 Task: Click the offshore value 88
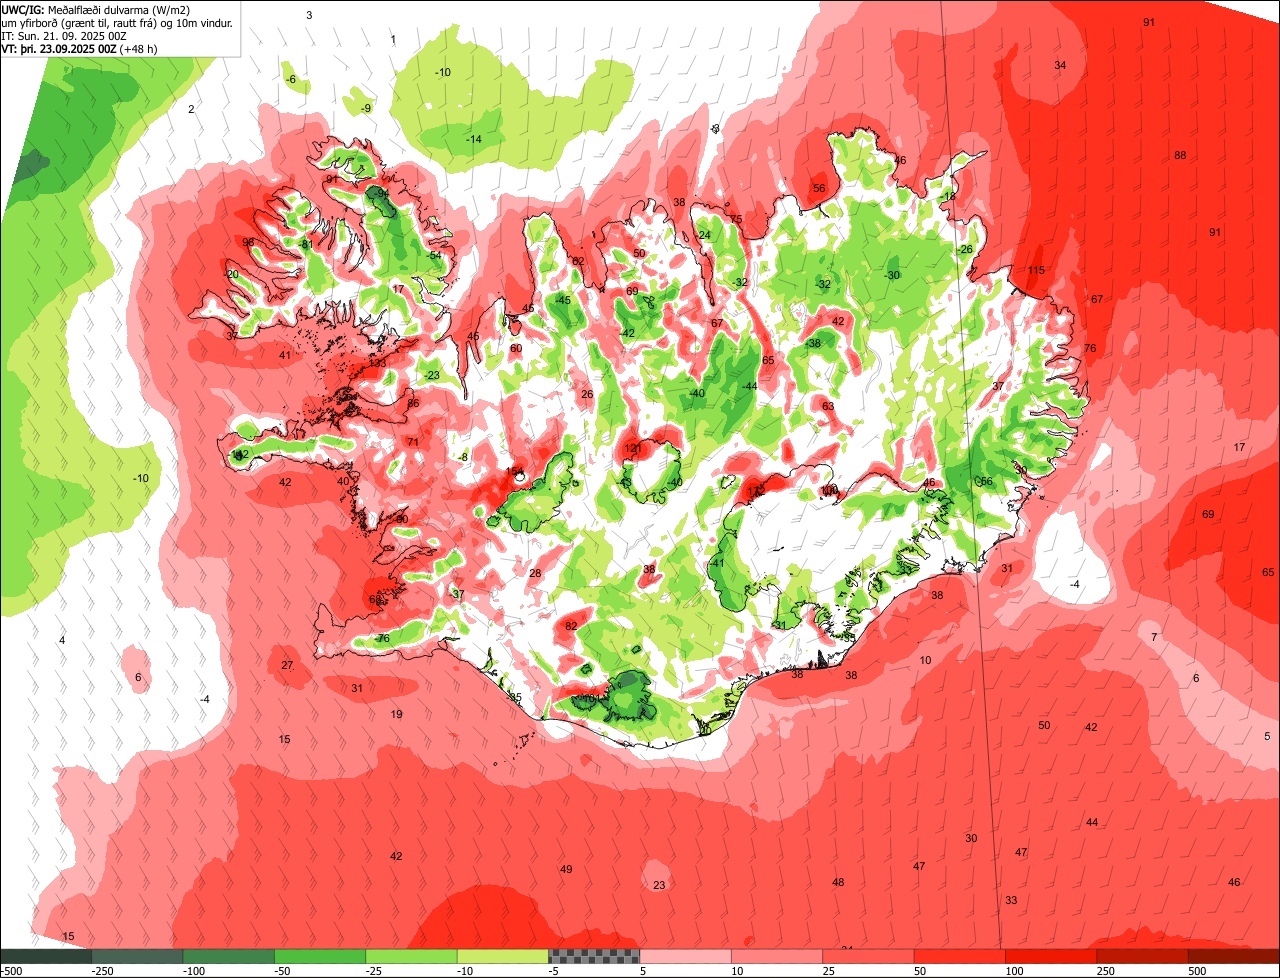coord(1180,156)
